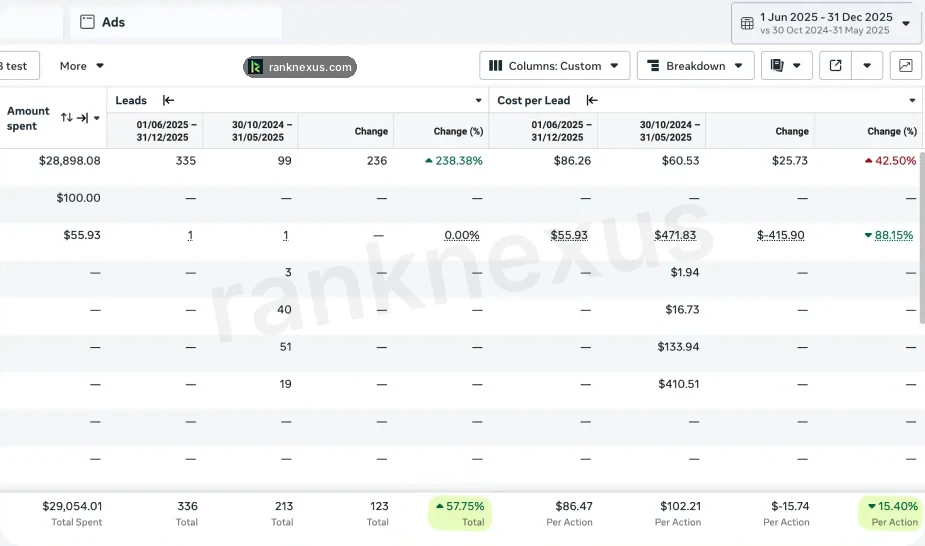
Task: Click the underlined 0.00% leads change
Action: 462,235
